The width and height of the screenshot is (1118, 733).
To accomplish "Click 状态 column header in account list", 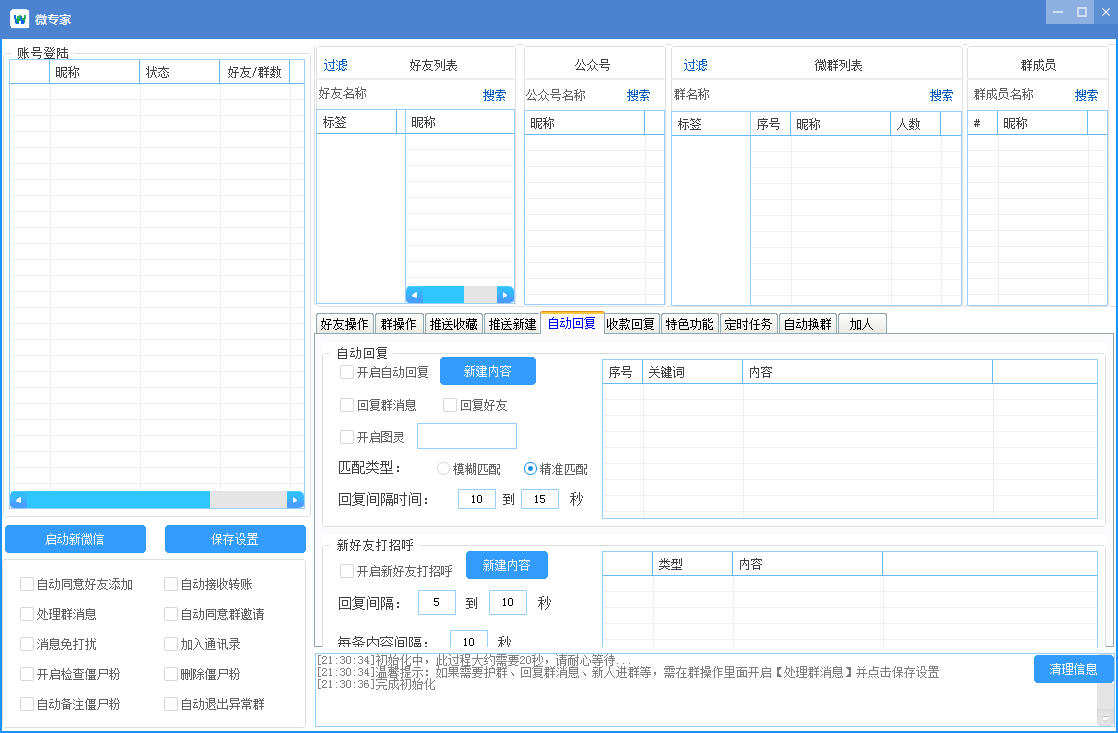I will pos(180,72).
